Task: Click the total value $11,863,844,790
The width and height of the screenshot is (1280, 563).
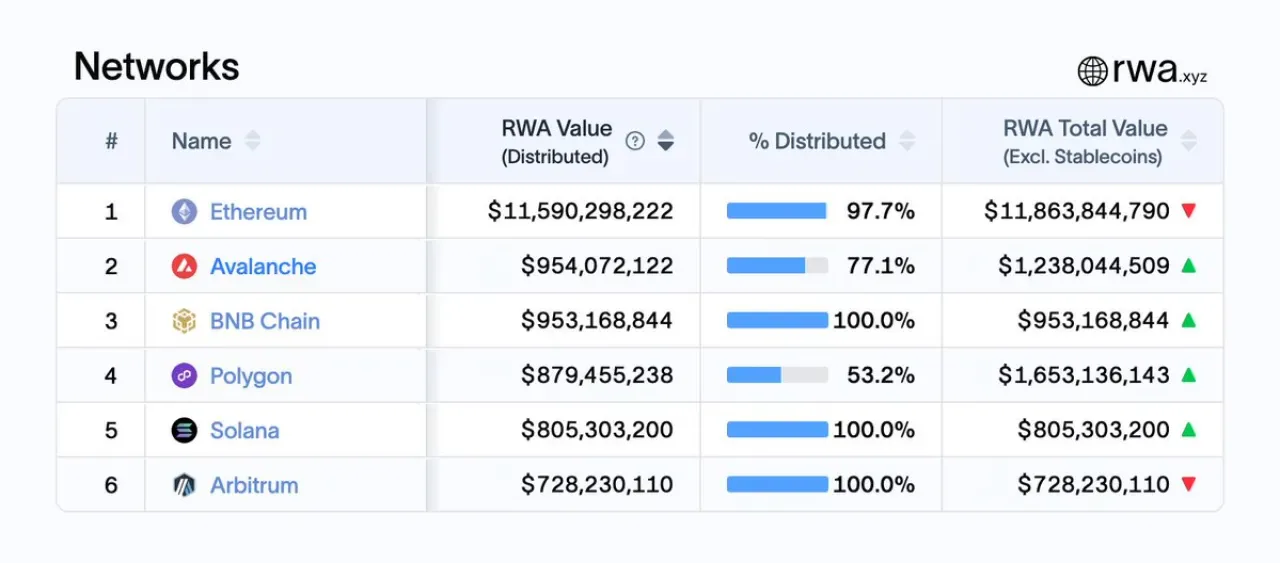Action: click(x=1076, y=211)
